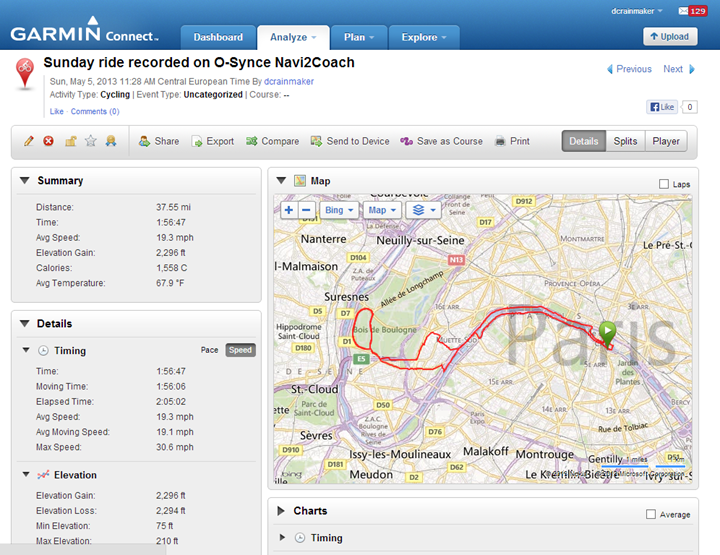Click the Like link under activity
720x555 pixels.
pos(56,112)
